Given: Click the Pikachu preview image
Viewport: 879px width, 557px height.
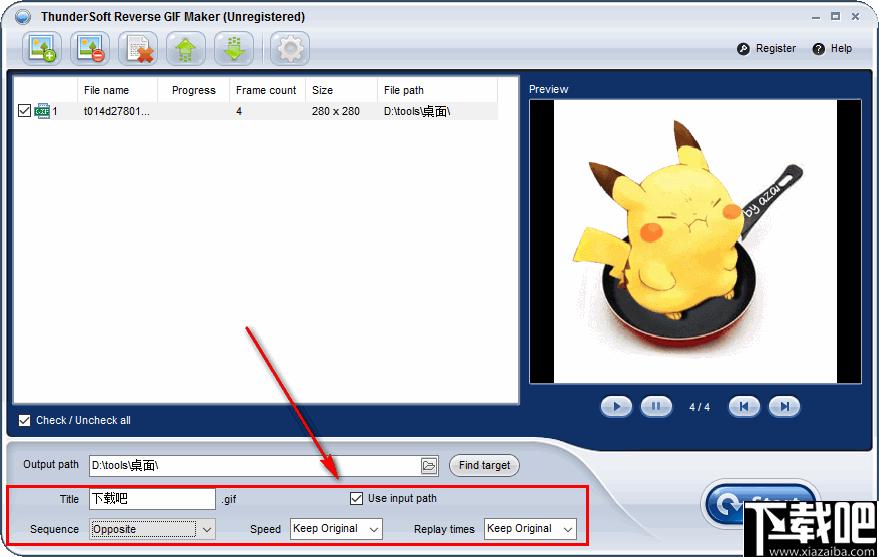Looking at the screenshot, I should 695,242.
